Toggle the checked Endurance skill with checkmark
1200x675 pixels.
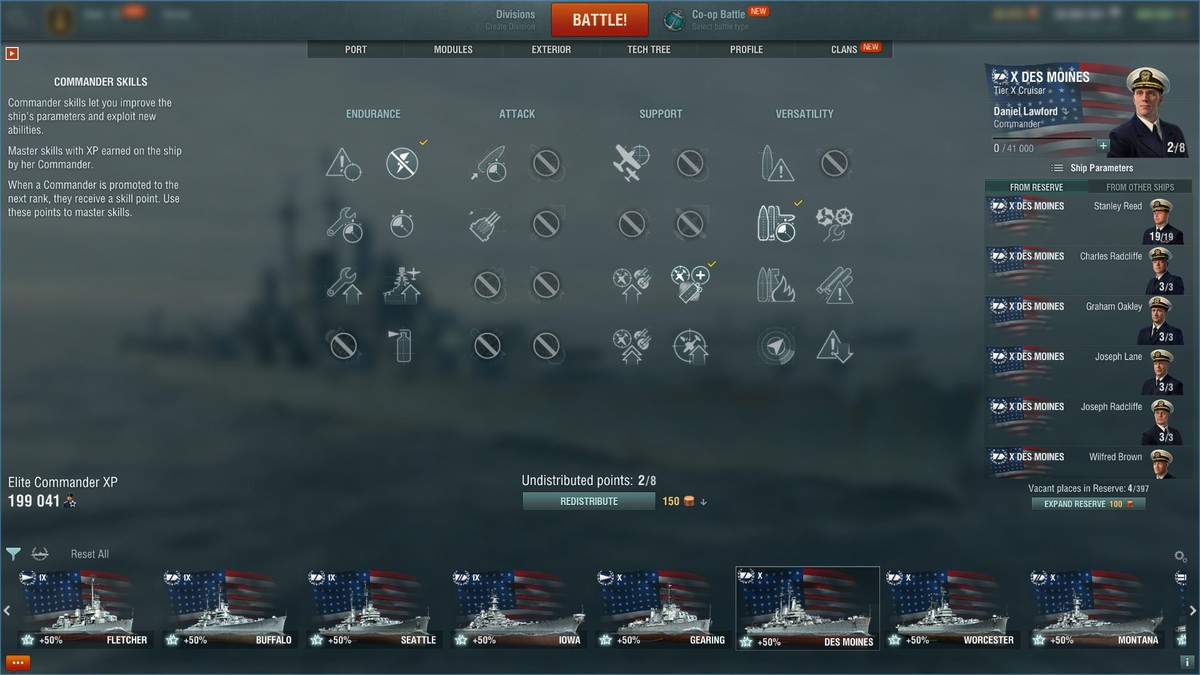coord(402,162)
